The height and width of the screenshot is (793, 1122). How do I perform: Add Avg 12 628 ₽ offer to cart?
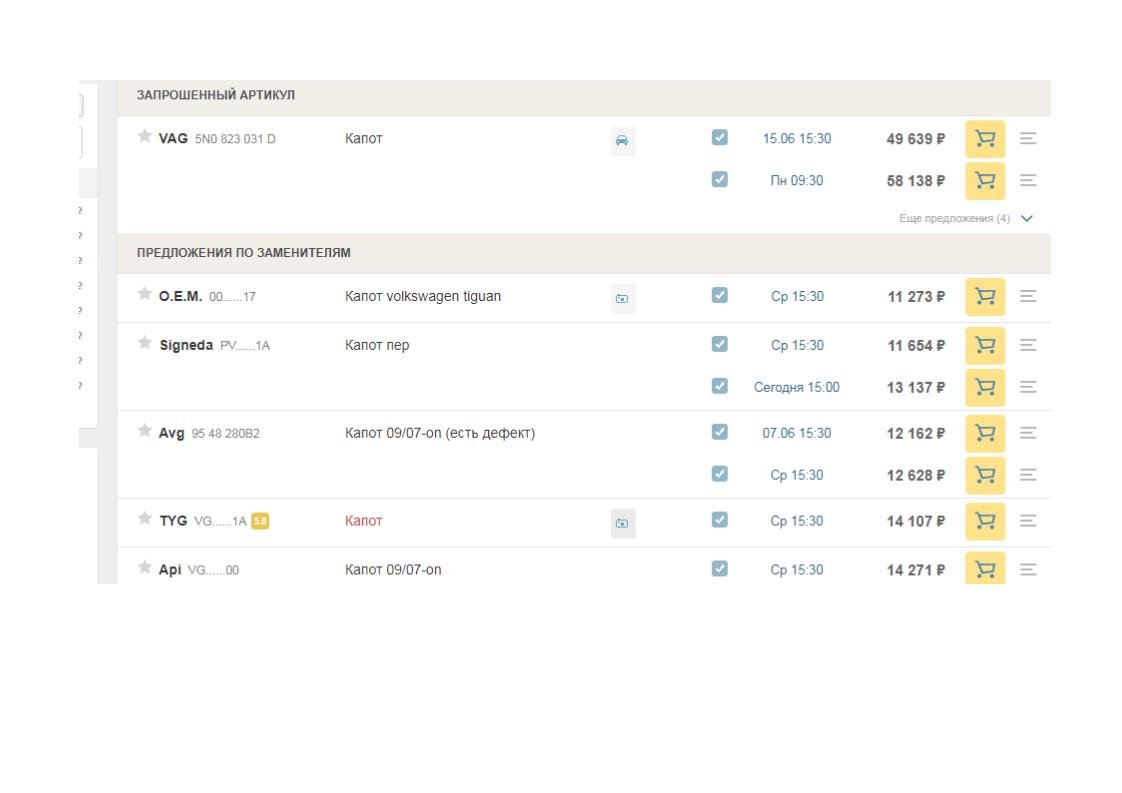tap(985, 475)
